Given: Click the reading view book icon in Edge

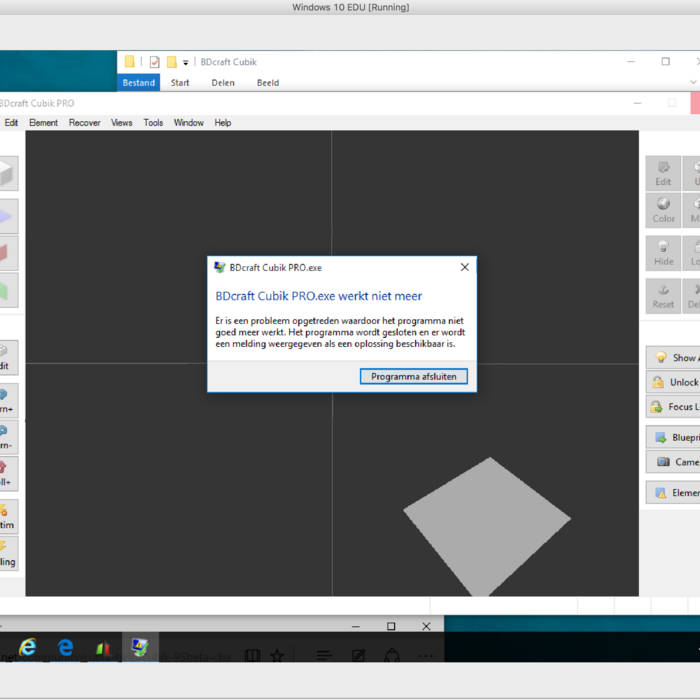Looking at the screenshot, I should [252, 655].
